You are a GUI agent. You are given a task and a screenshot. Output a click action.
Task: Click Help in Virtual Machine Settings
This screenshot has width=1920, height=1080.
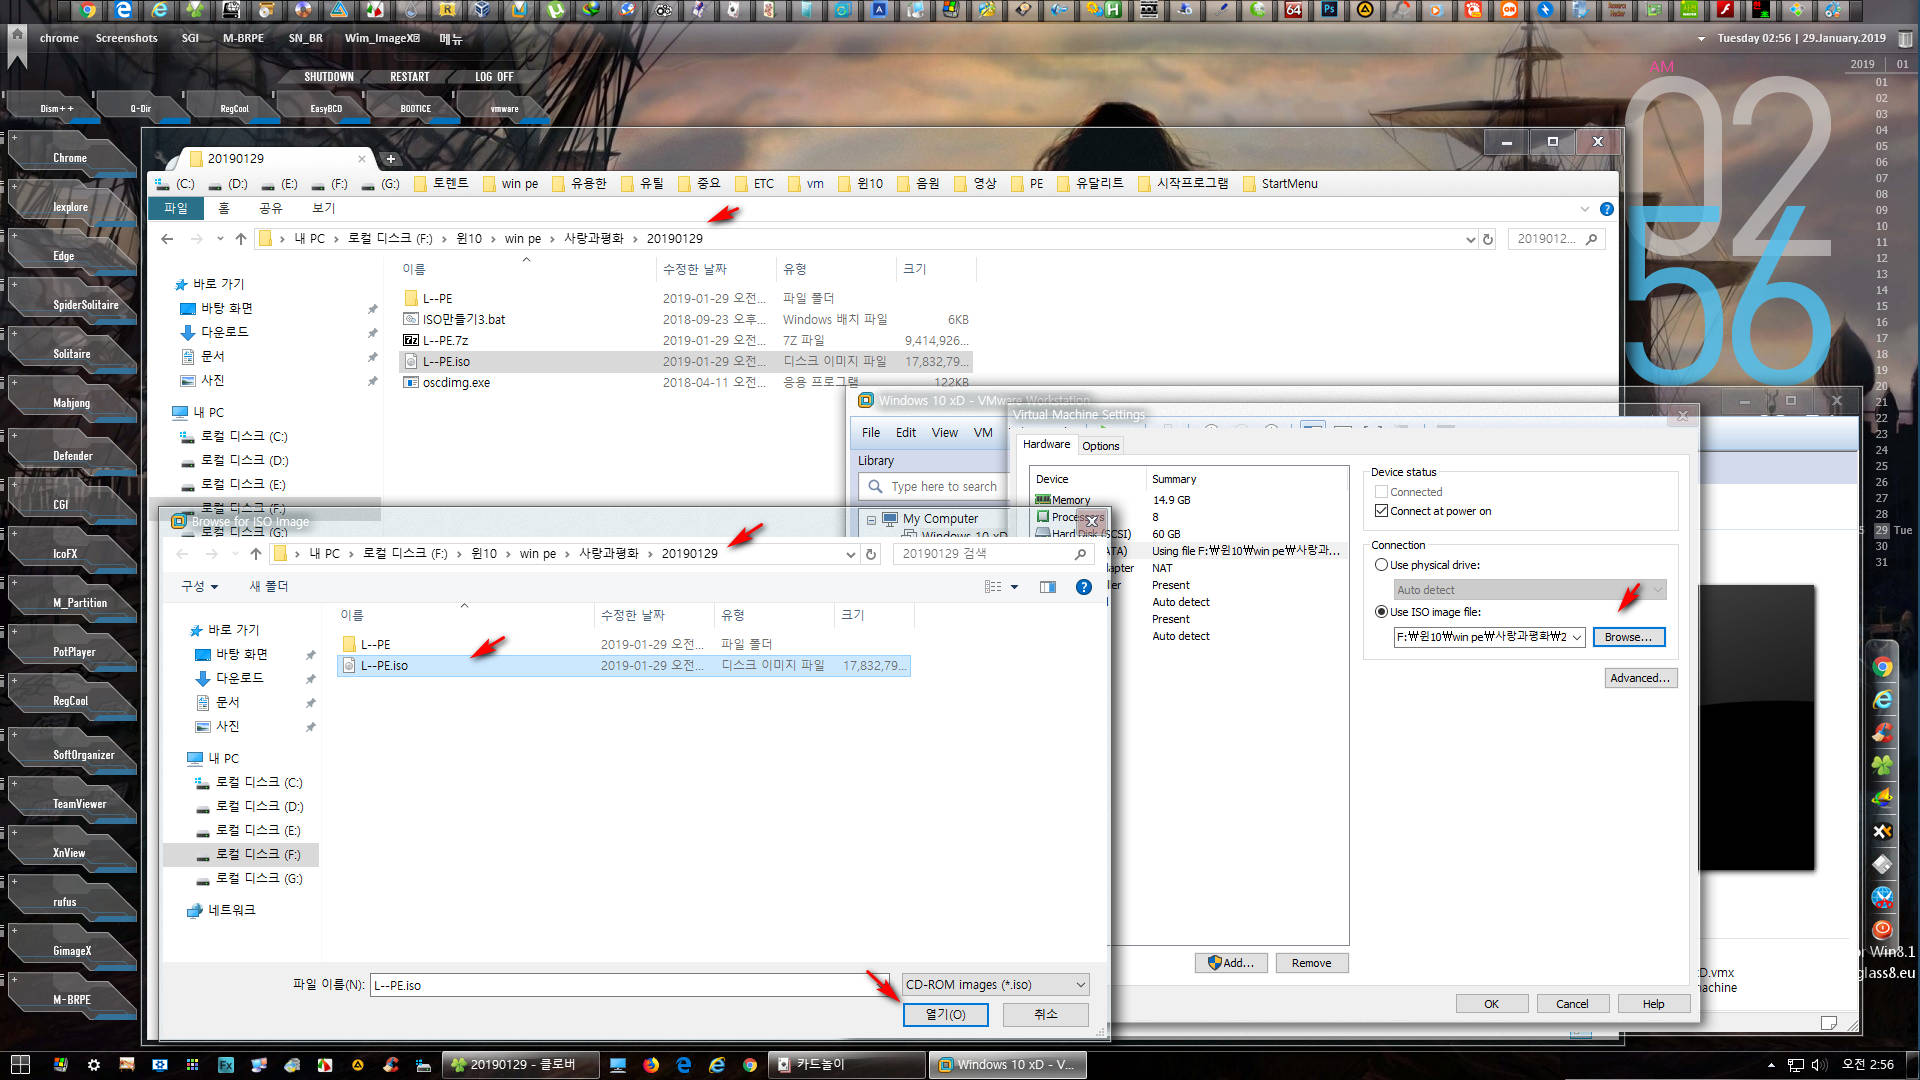tap(1653, 1004)
